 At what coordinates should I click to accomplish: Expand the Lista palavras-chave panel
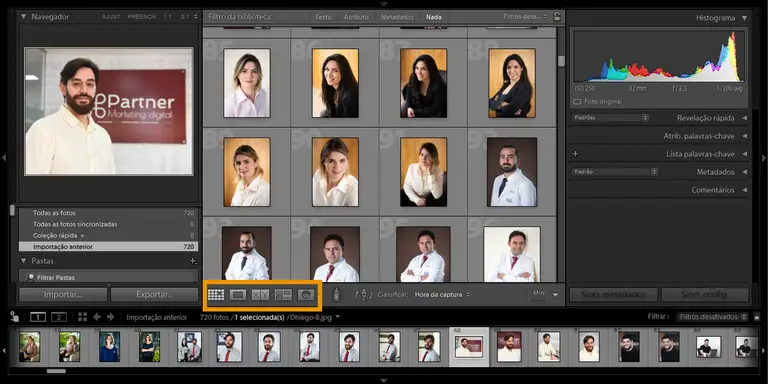[744, 154]
